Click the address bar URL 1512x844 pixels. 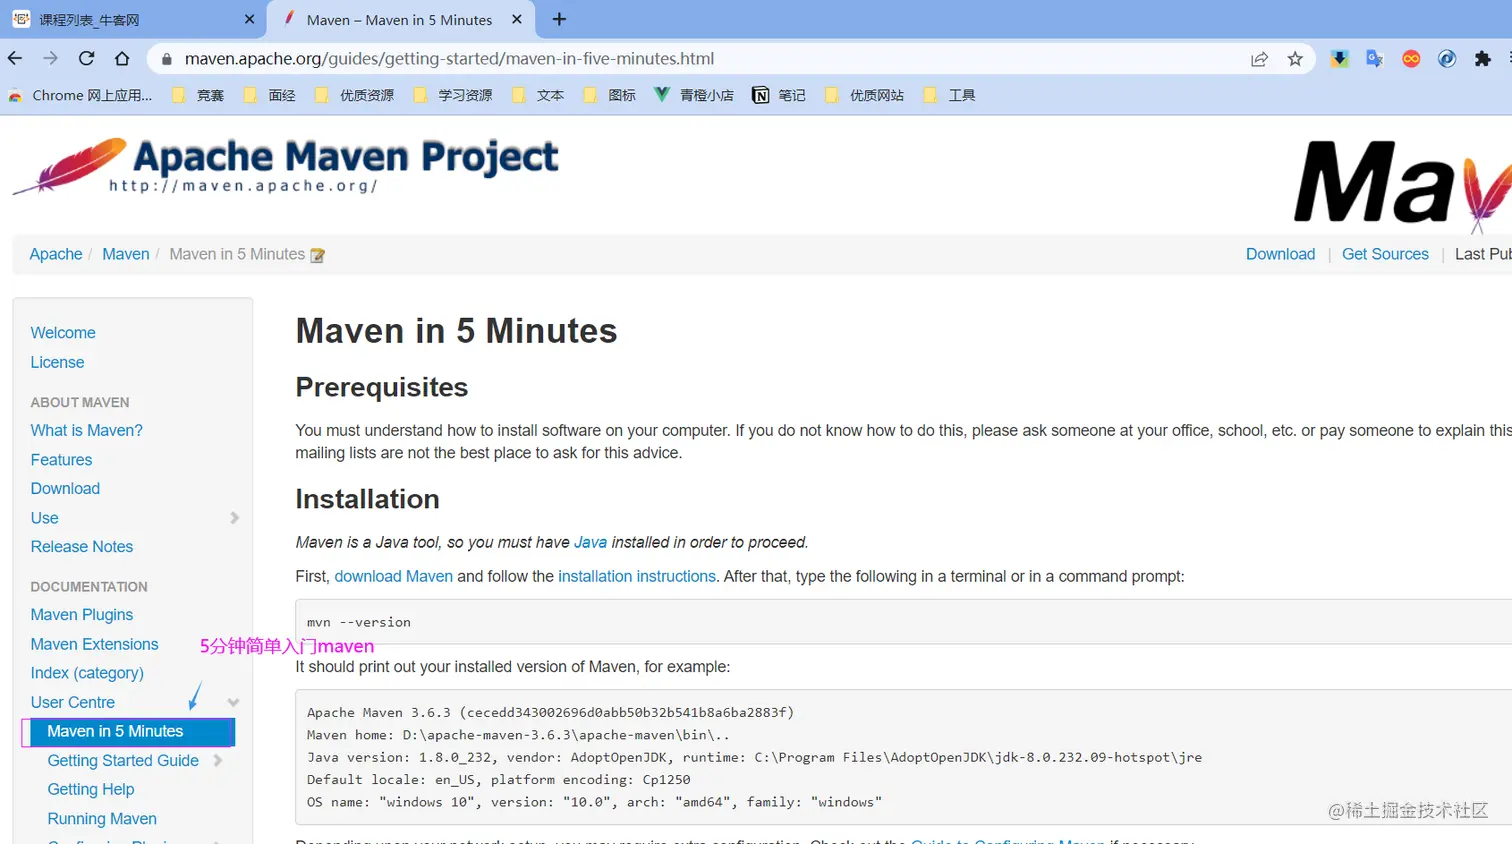click(449, 59)
